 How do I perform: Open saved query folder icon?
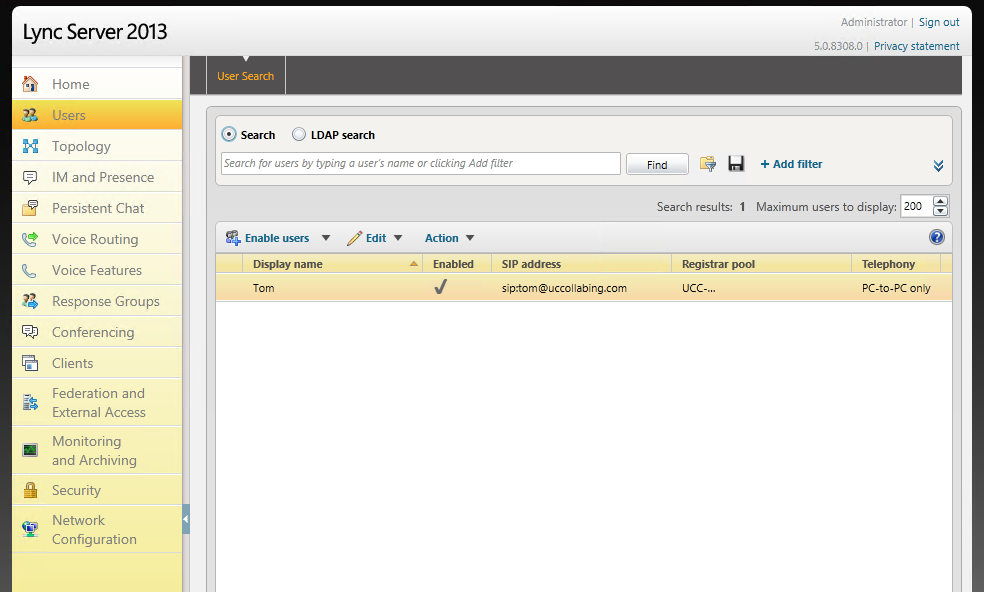(x=708, y=164)
